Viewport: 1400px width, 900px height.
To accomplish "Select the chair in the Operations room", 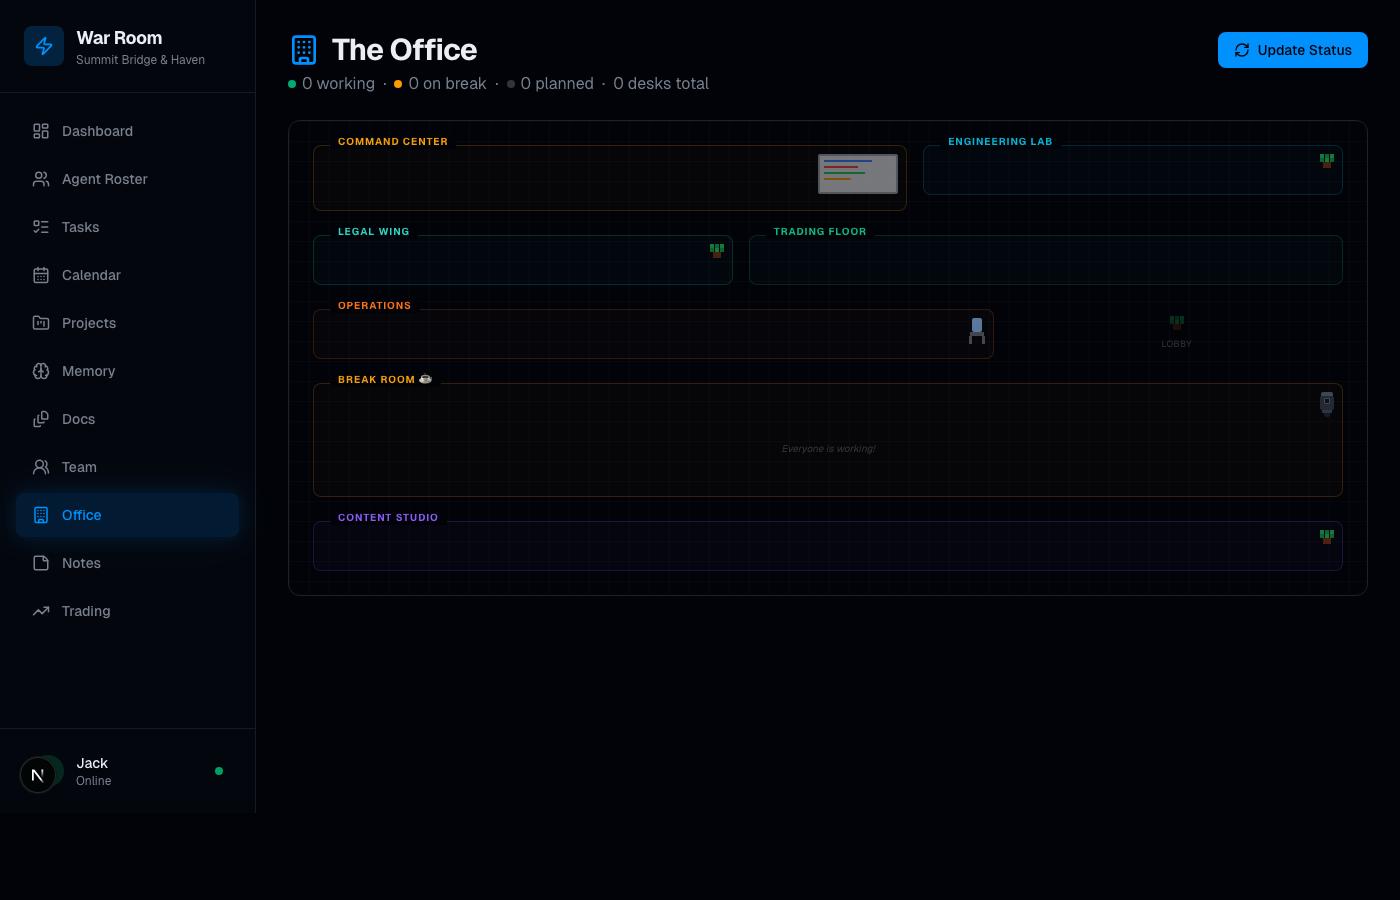I will tap(976, 333).
